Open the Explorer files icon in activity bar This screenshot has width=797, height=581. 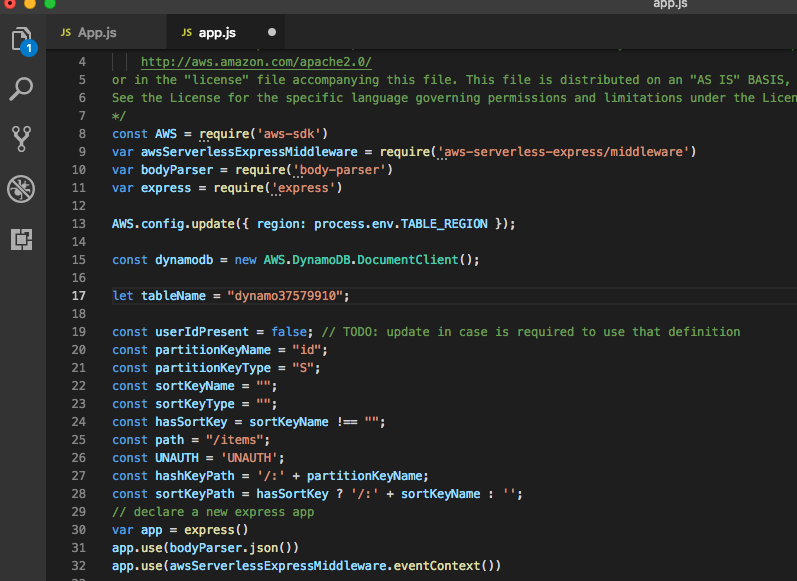pos(21,39)
